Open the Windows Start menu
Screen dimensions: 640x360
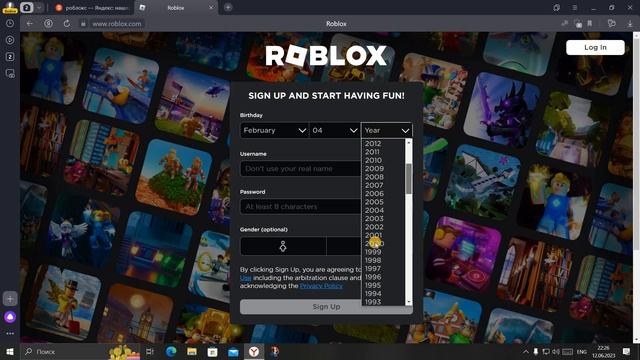point(10,351)
